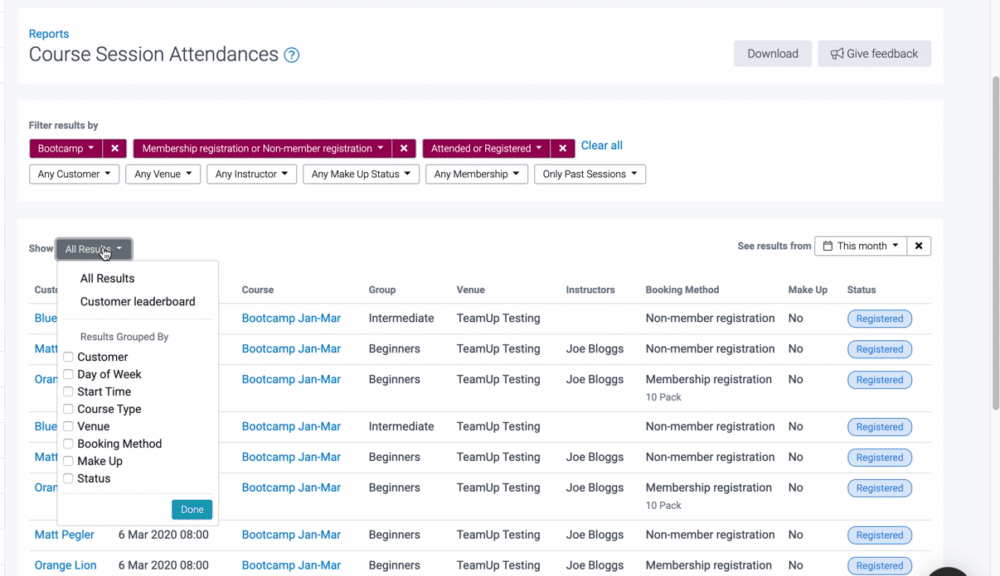Open the Only Past Sessions dropdown
Image resolution: width=1000 pixels, height=576 pixels.
point(589,174)
